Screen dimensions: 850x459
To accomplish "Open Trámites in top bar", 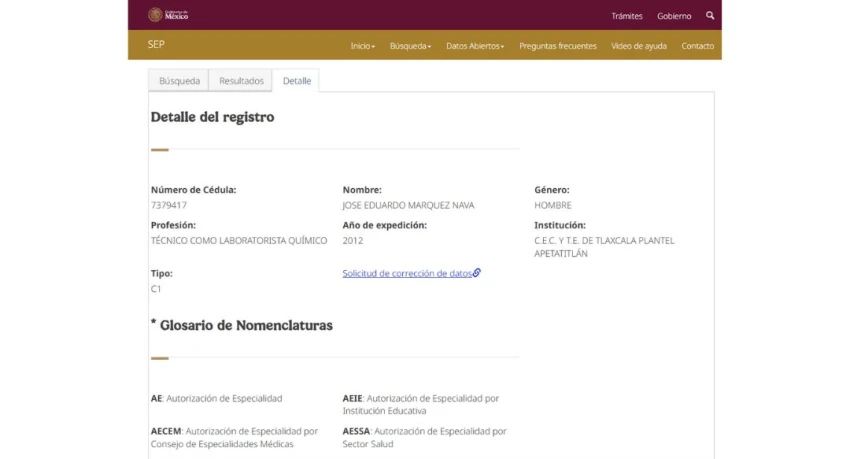I will 627,16.
